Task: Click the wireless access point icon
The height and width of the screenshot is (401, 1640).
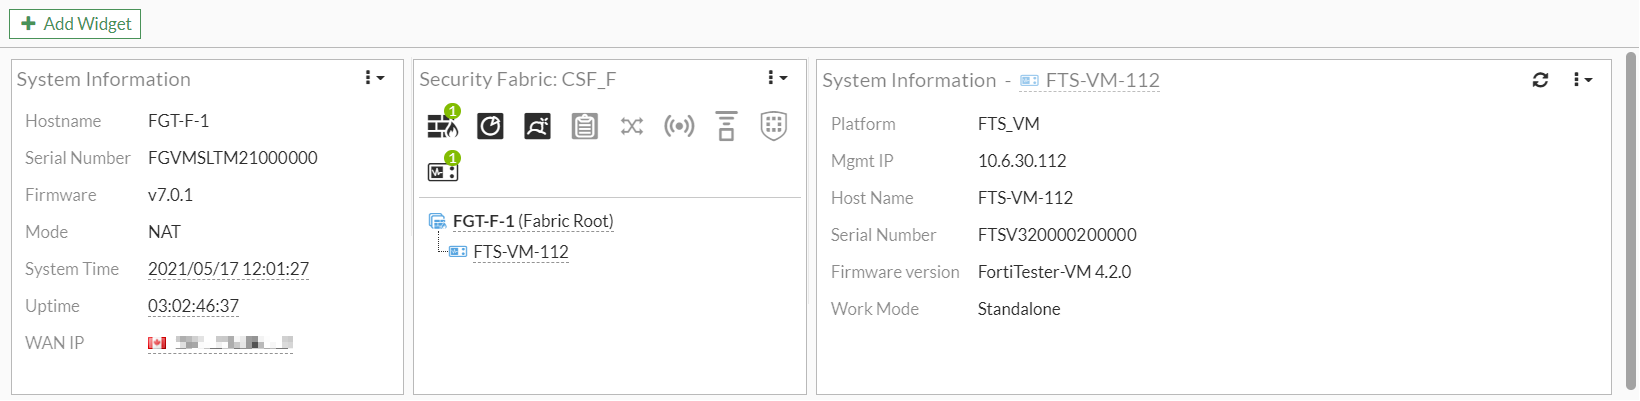Action: (x=679, y=126)
